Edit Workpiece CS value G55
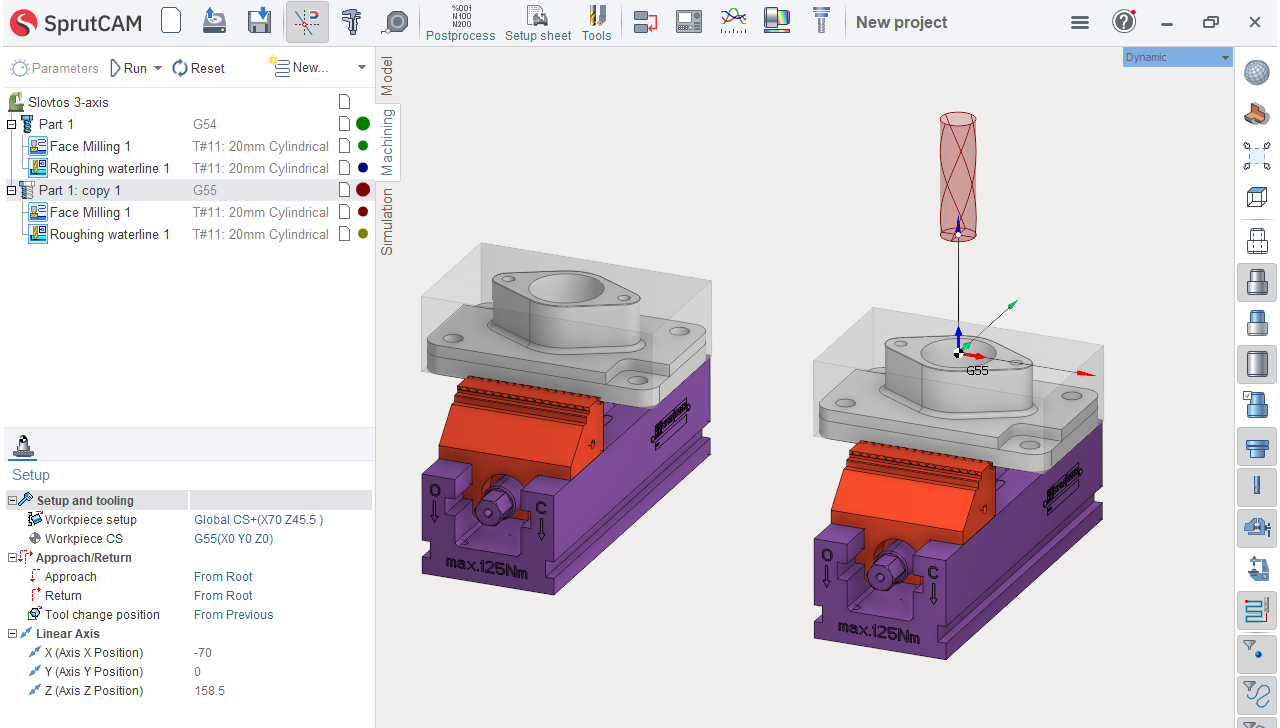The width and height of the screenshot is (1280, 728). [233, 538]
